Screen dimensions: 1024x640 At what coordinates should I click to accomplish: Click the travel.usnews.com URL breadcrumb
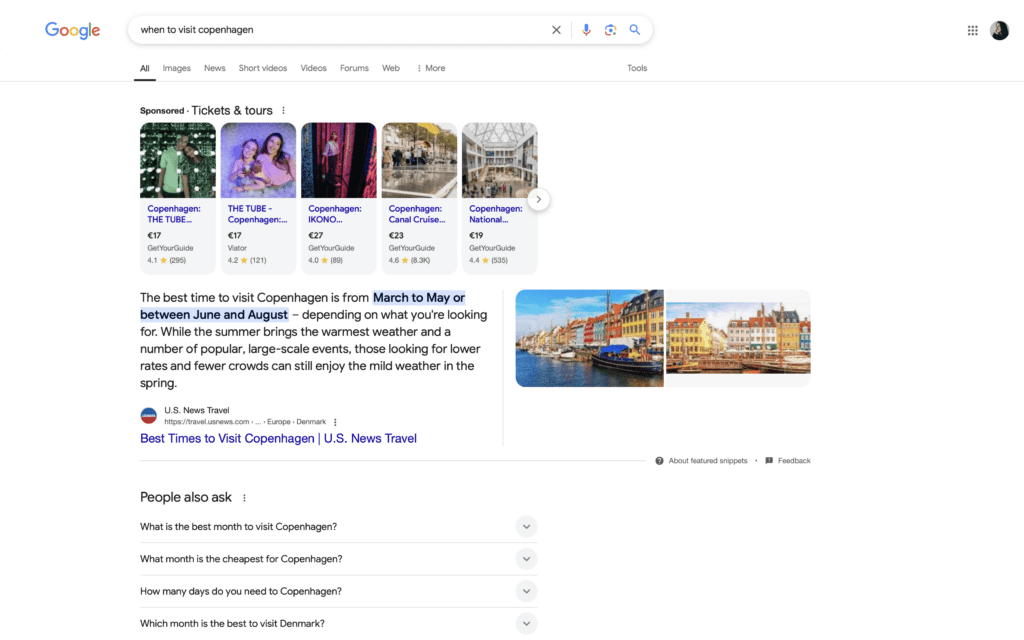click(x=245, y=422)
